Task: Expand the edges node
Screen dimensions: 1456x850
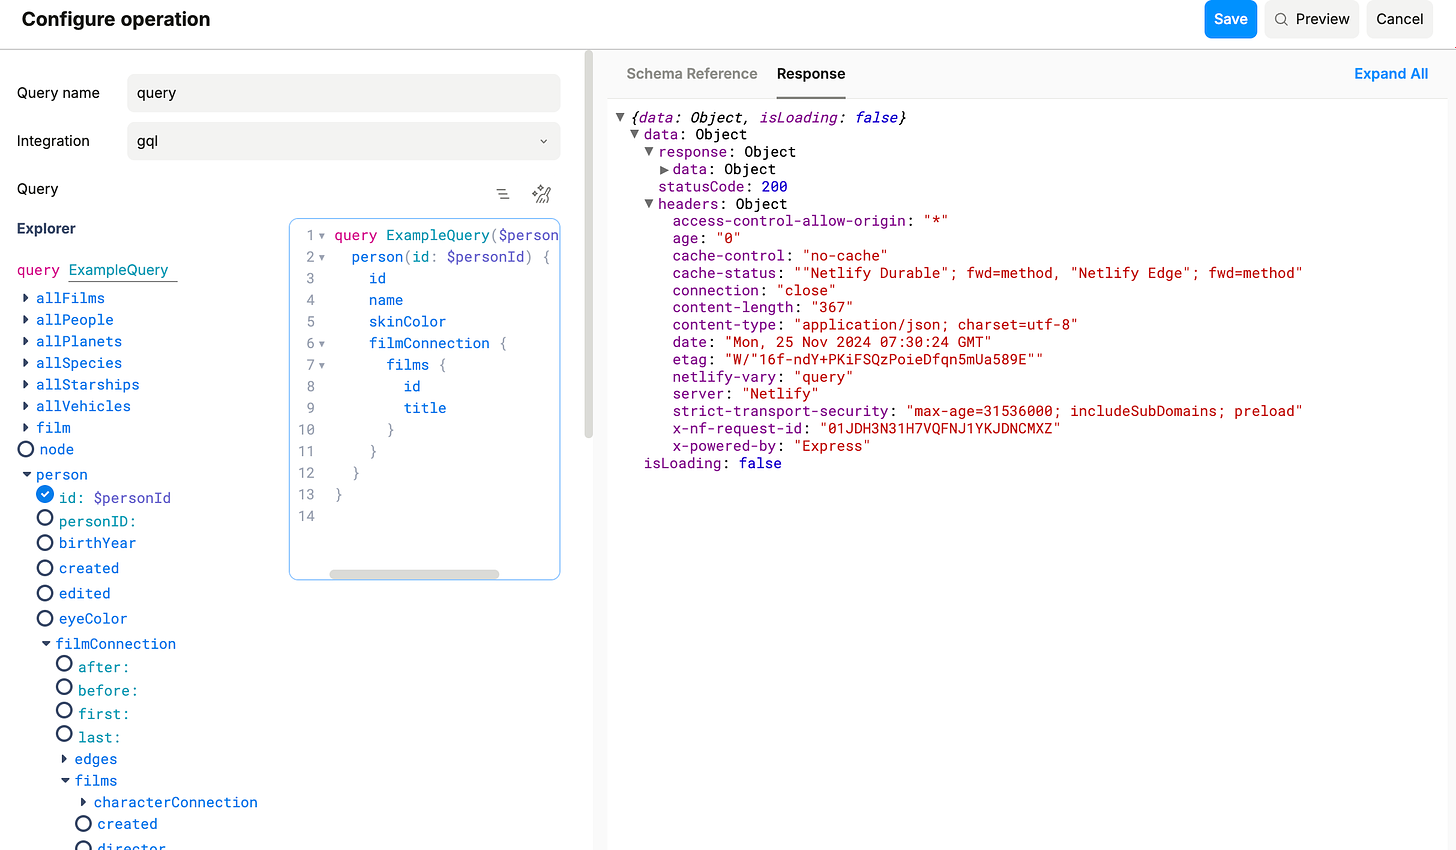Action: click(x=65, y=759)
